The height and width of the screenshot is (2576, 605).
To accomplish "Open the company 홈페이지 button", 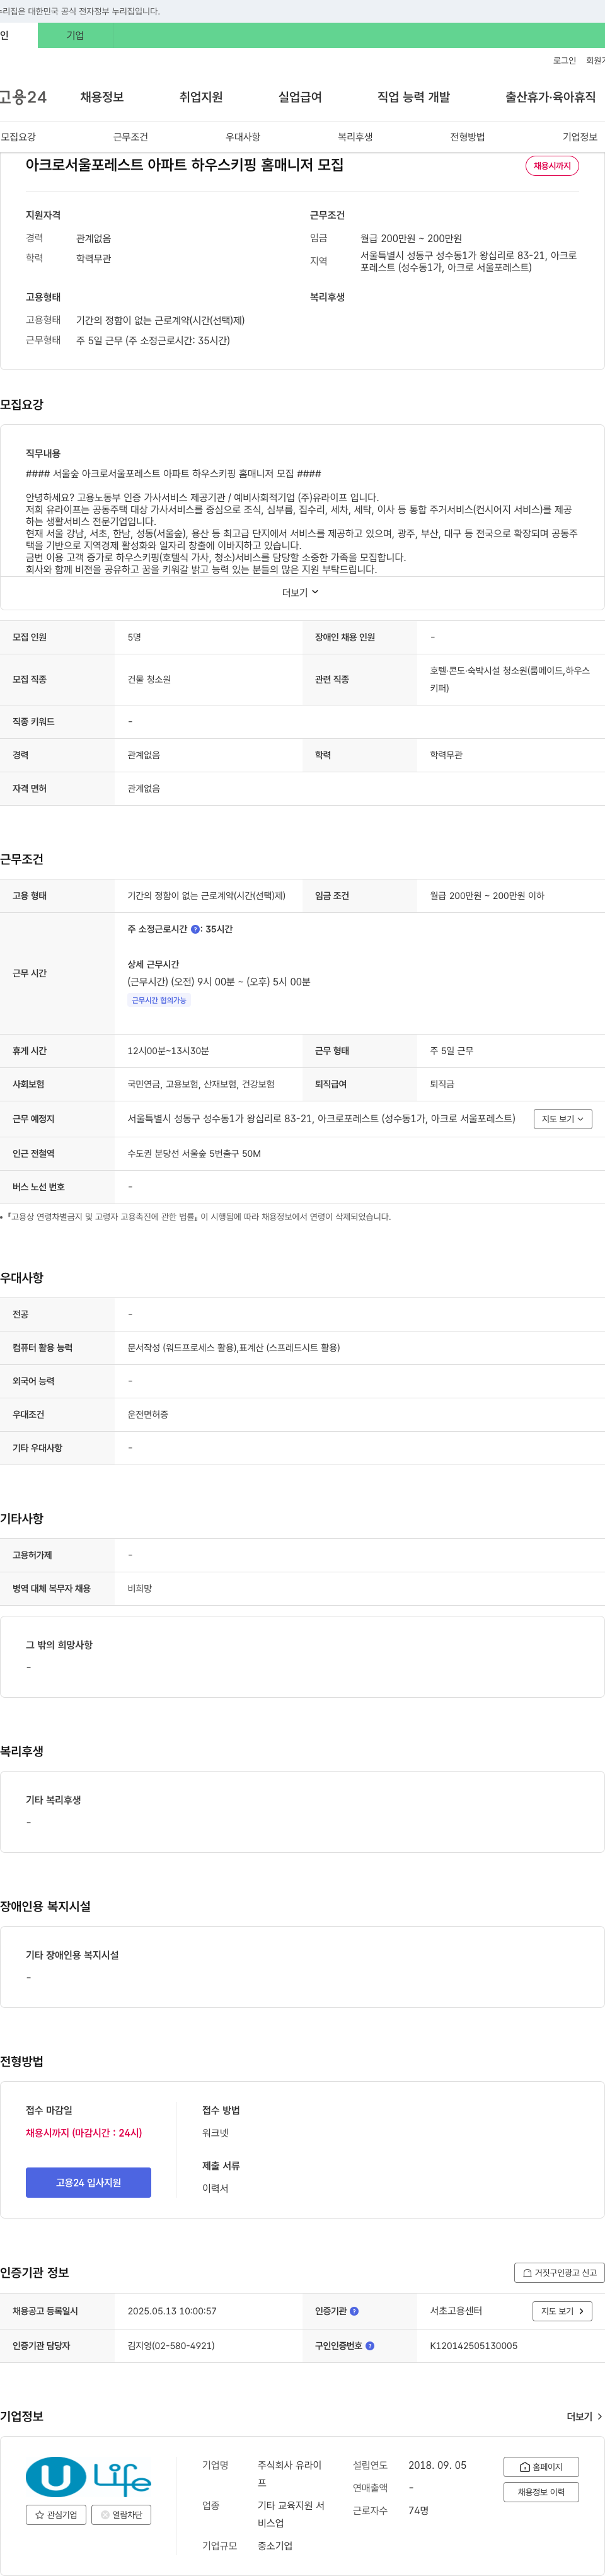I will coord(541,2467).
